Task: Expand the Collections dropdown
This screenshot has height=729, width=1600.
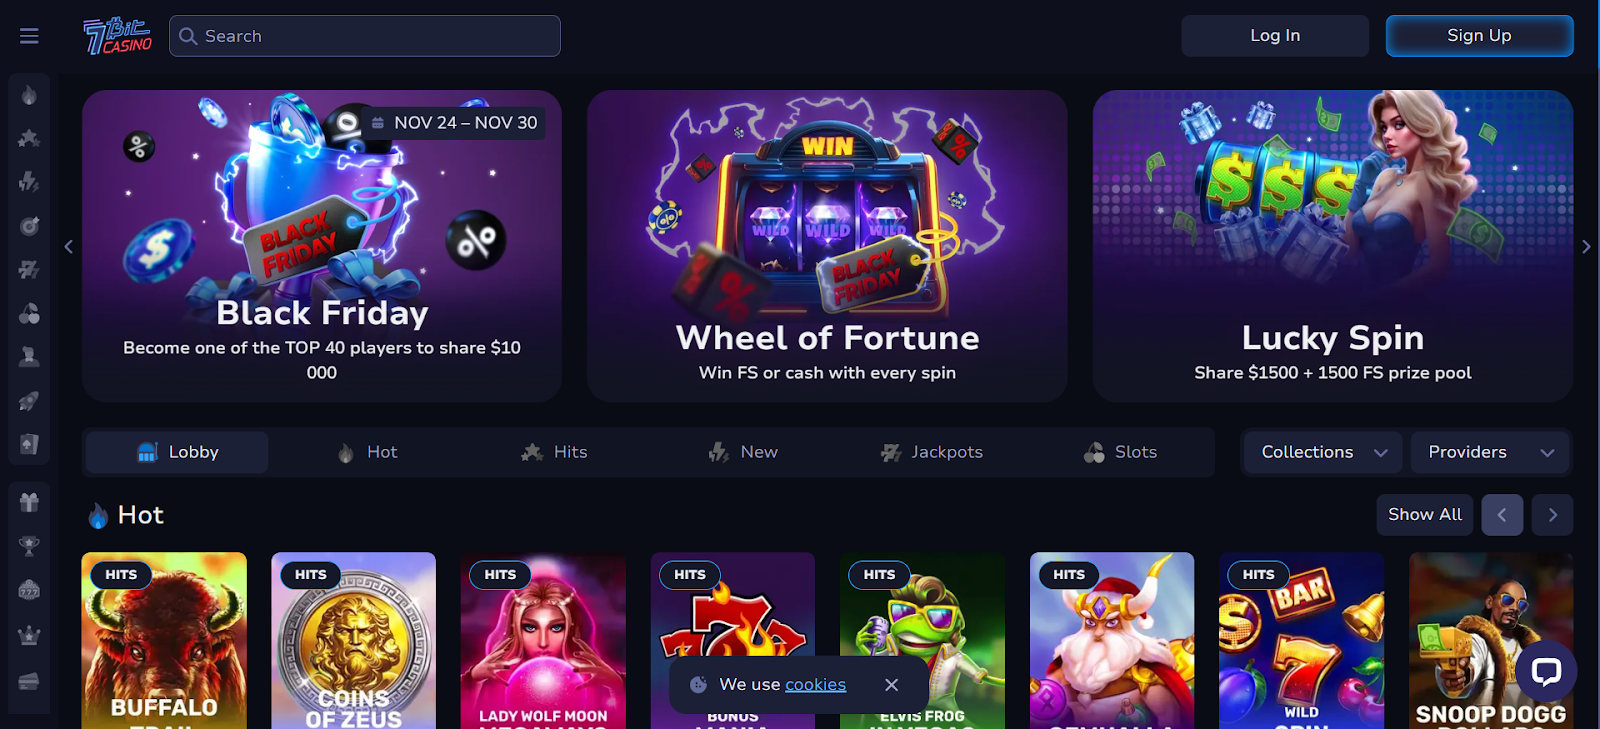Action: pos(1323,452)
